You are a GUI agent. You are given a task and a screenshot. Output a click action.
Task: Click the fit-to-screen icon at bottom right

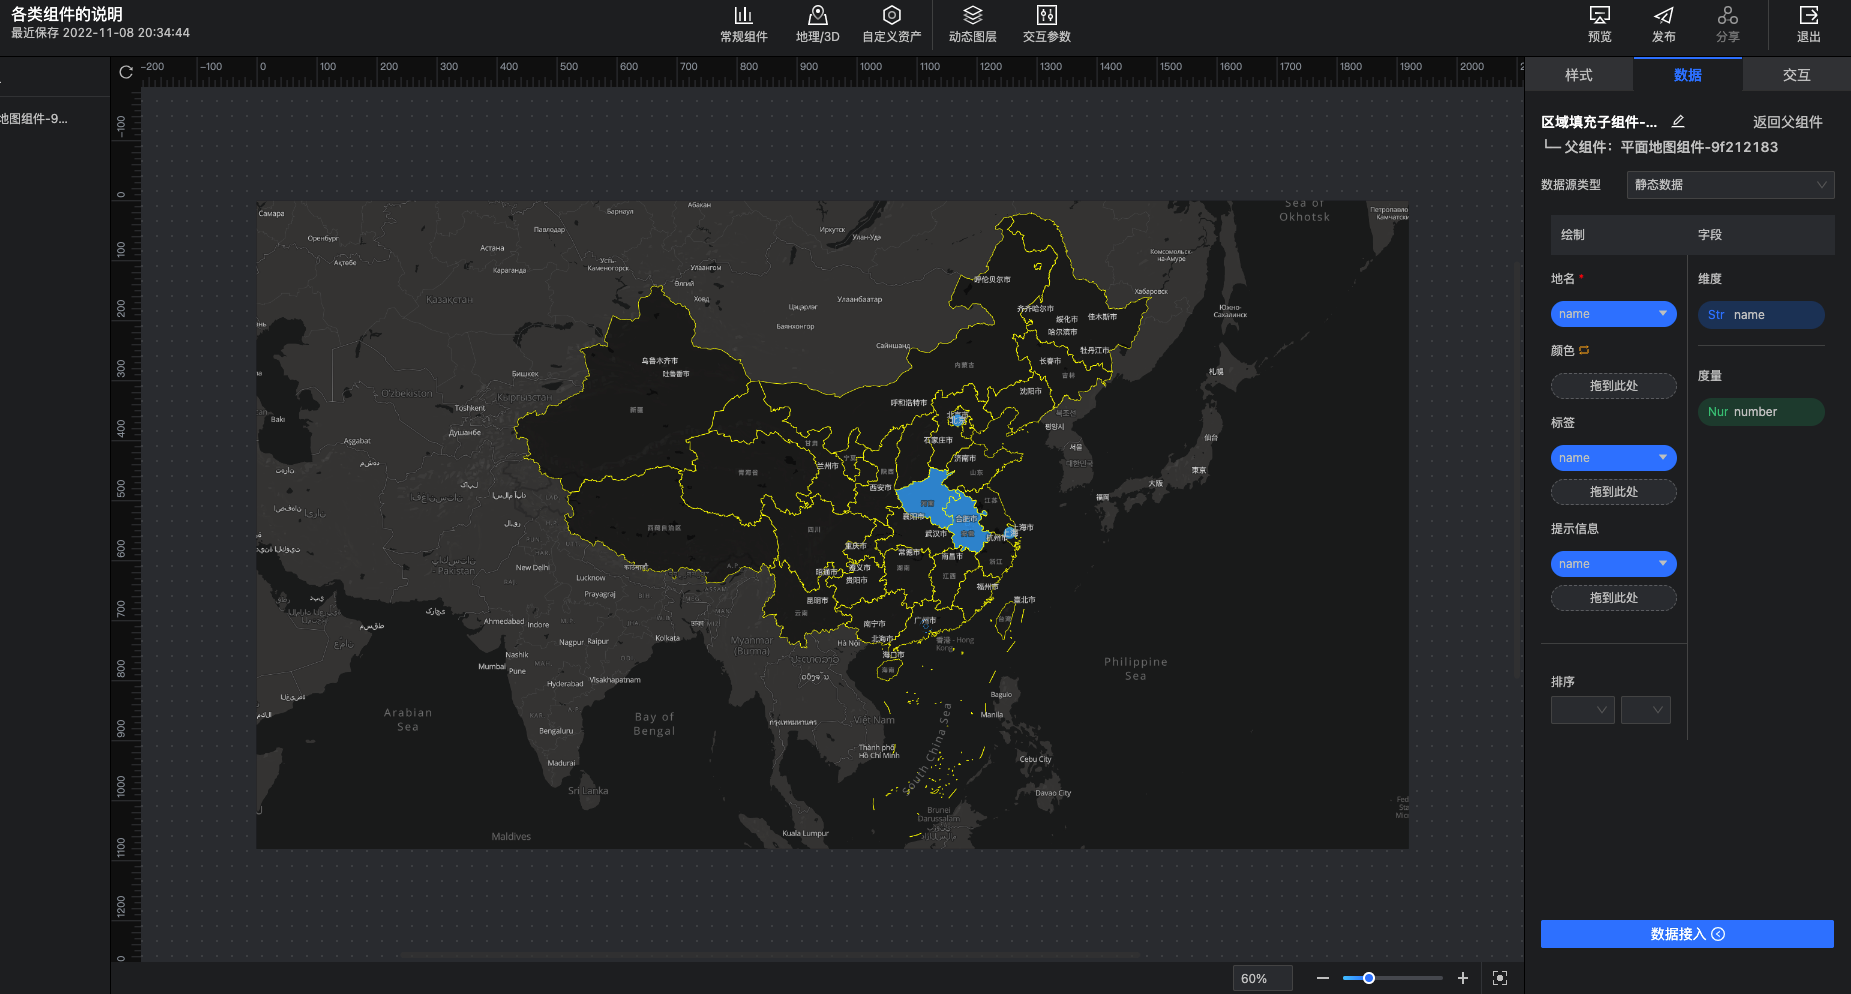coord(1499,978)
